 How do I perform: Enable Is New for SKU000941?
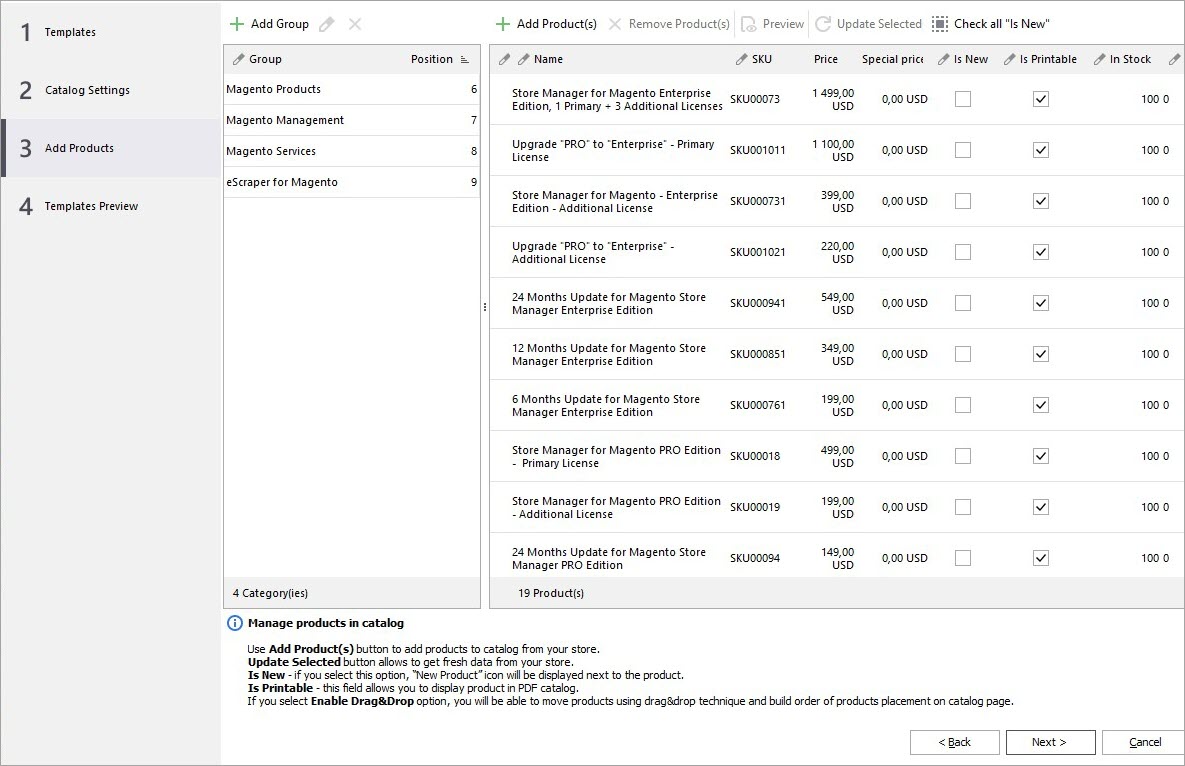click(x=963, y=303)
